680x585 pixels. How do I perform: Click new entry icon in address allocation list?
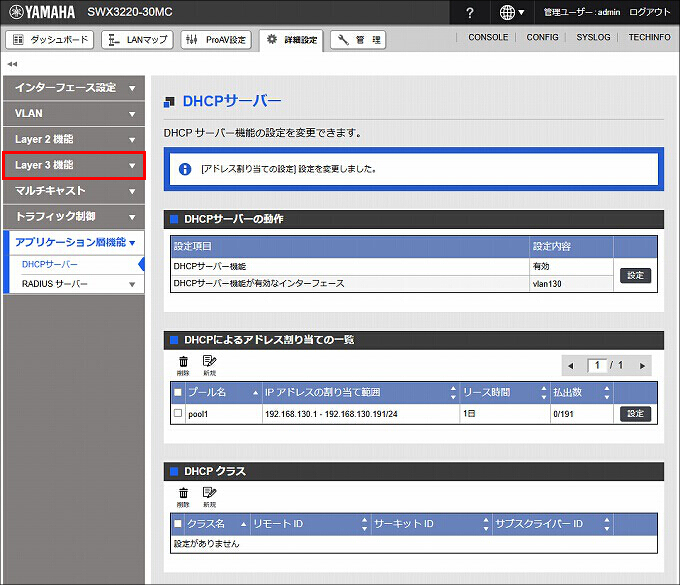tap(209, 365)
